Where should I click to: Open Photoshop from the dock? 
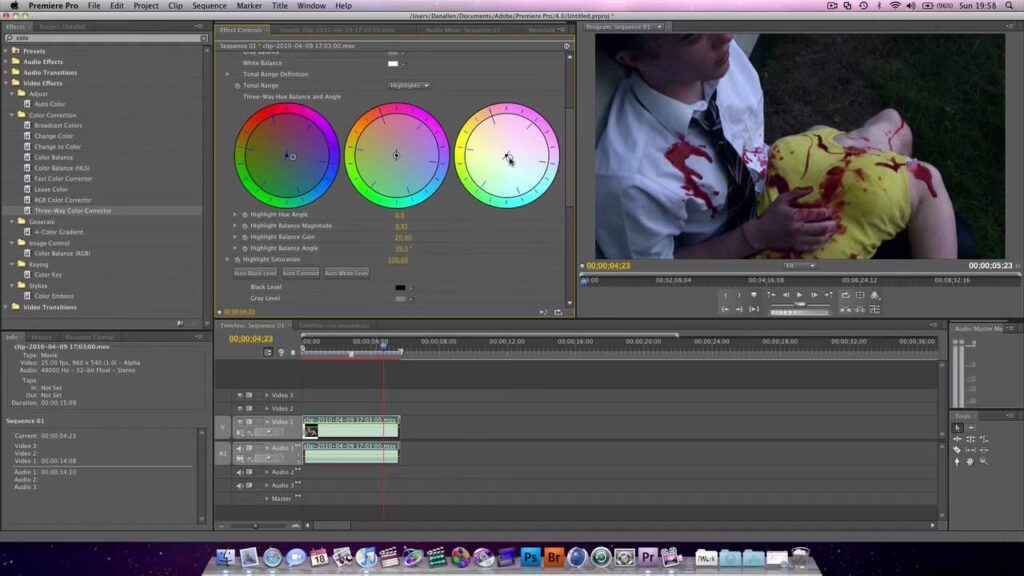531,556
